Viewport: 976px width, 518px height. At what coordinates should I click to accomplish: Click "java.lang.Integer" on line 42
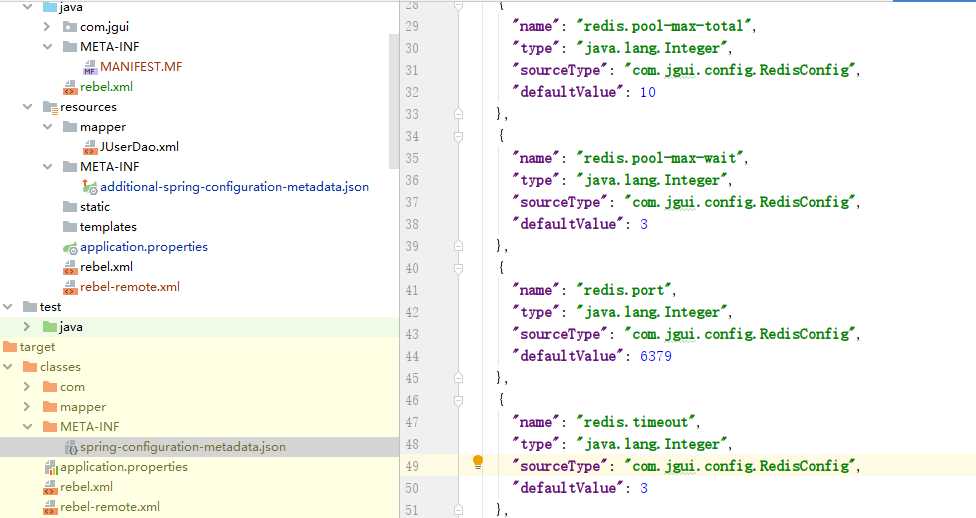click(x=652, y=313)
